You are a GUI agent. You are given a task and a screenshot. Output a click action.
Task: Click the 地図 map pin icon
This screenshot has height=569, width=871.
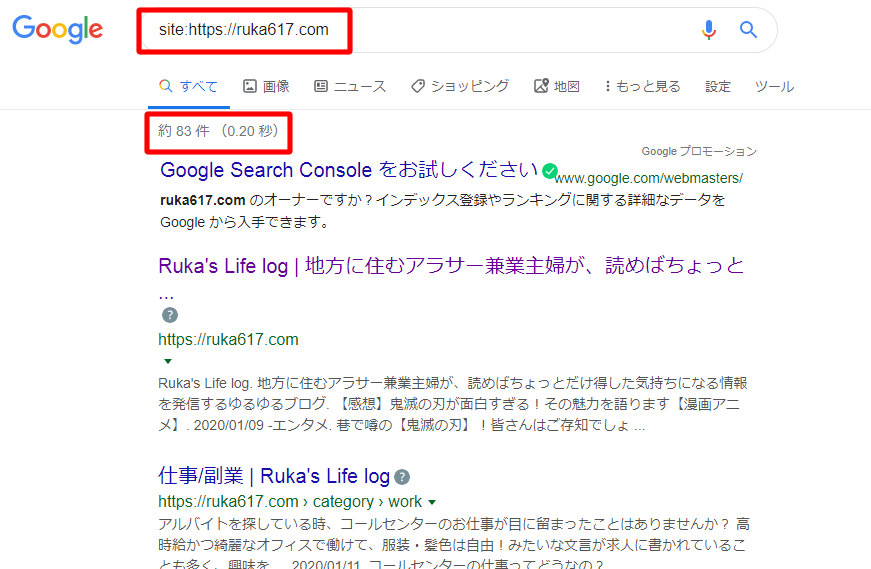(541, 86)
